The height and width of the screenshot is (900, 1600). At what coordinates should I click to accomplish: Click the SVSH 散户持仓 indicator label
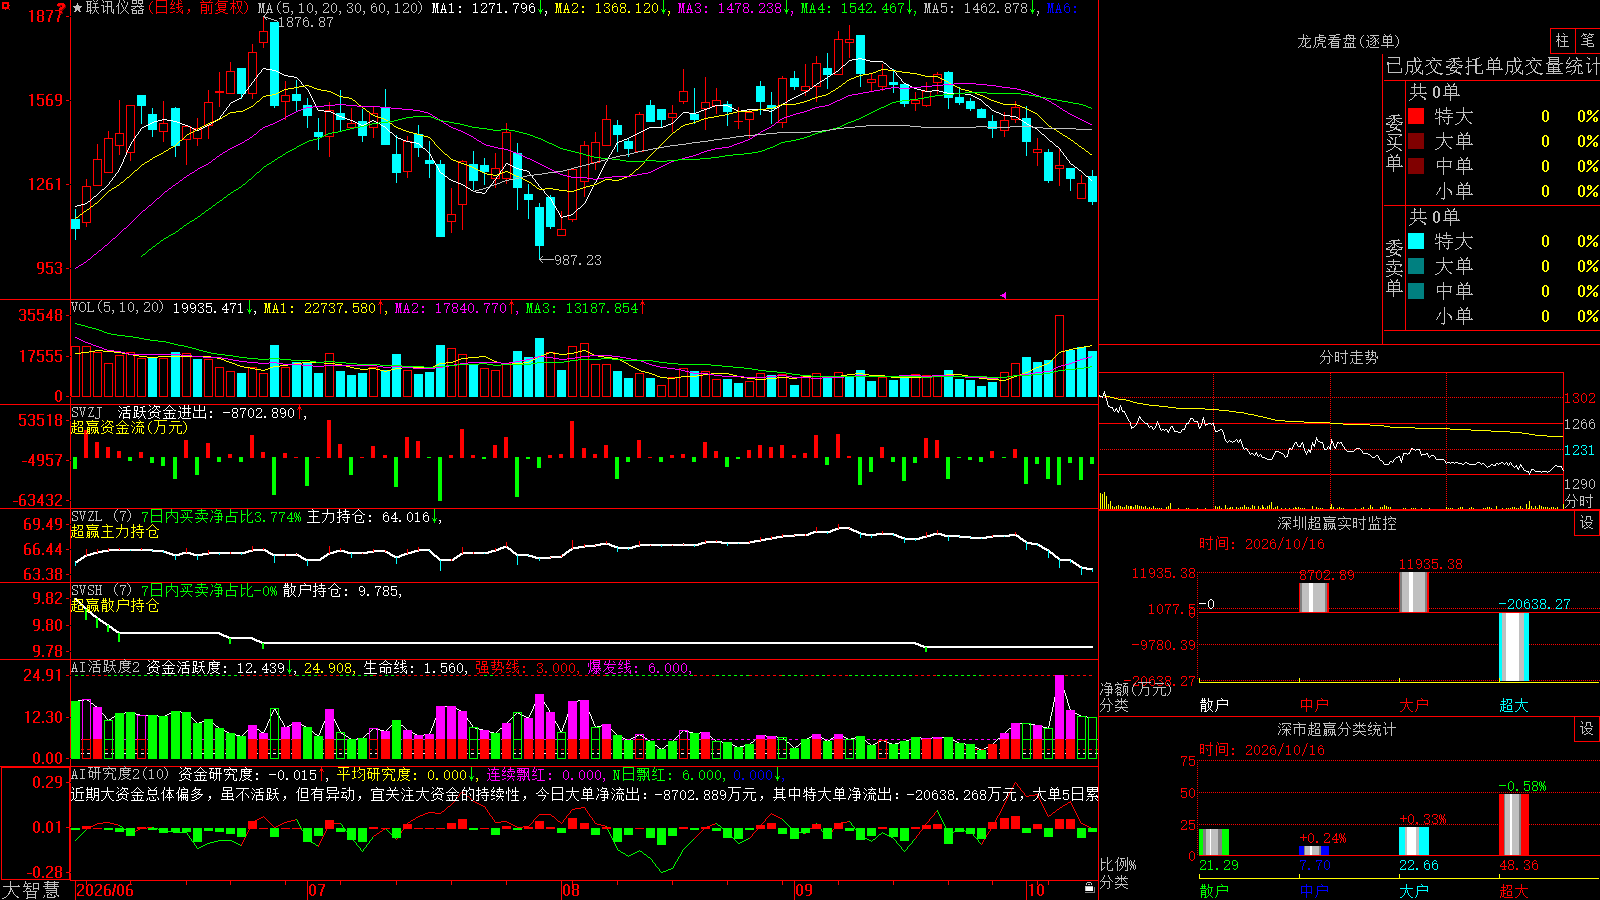(100, 591)
